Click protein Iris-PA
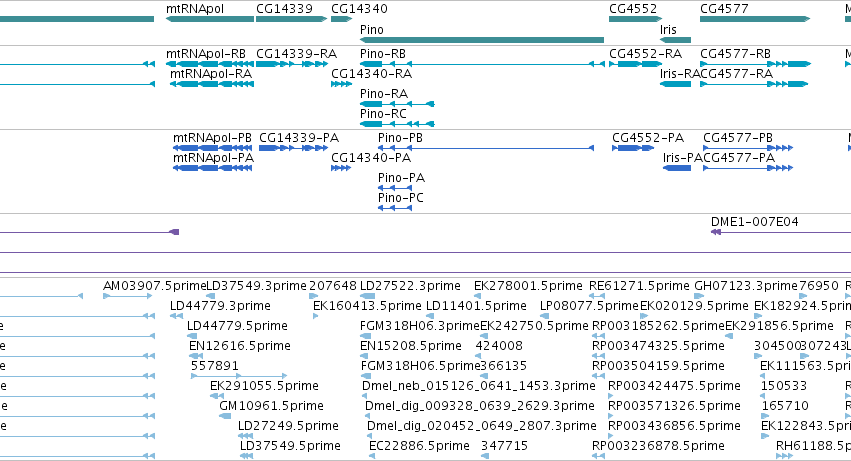 682,158
